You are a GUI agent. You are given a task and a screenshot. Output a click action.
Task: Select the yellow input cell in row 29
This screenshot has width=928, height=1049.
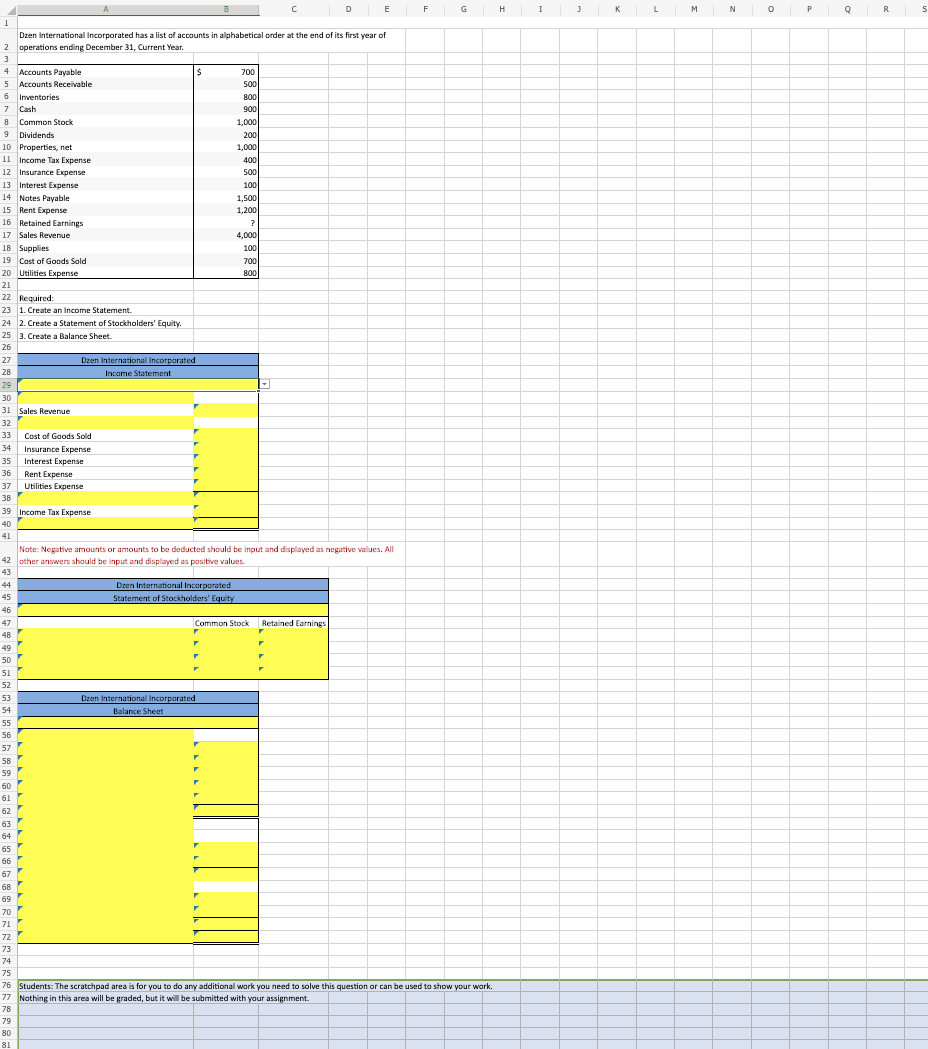(x=138, y=385)
